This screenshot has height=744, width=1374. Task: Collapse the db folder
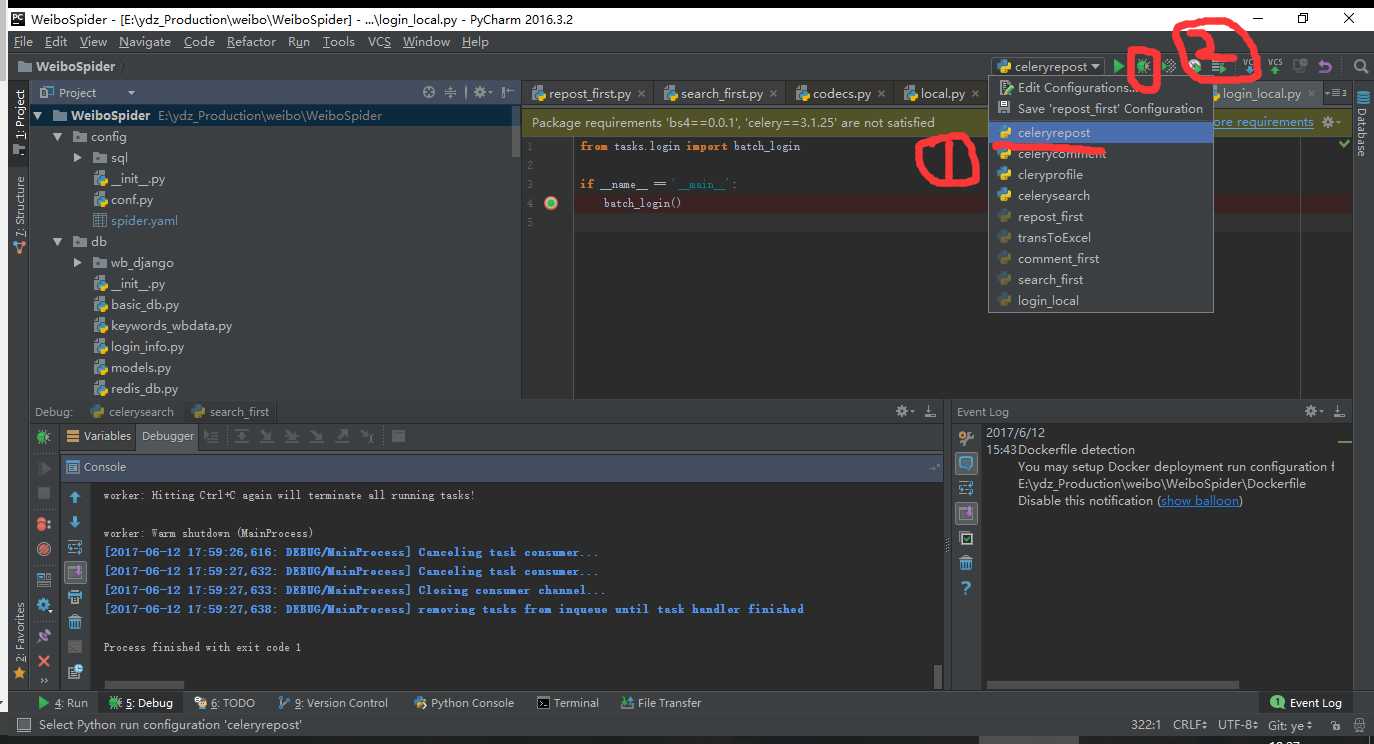pos(58,242)
